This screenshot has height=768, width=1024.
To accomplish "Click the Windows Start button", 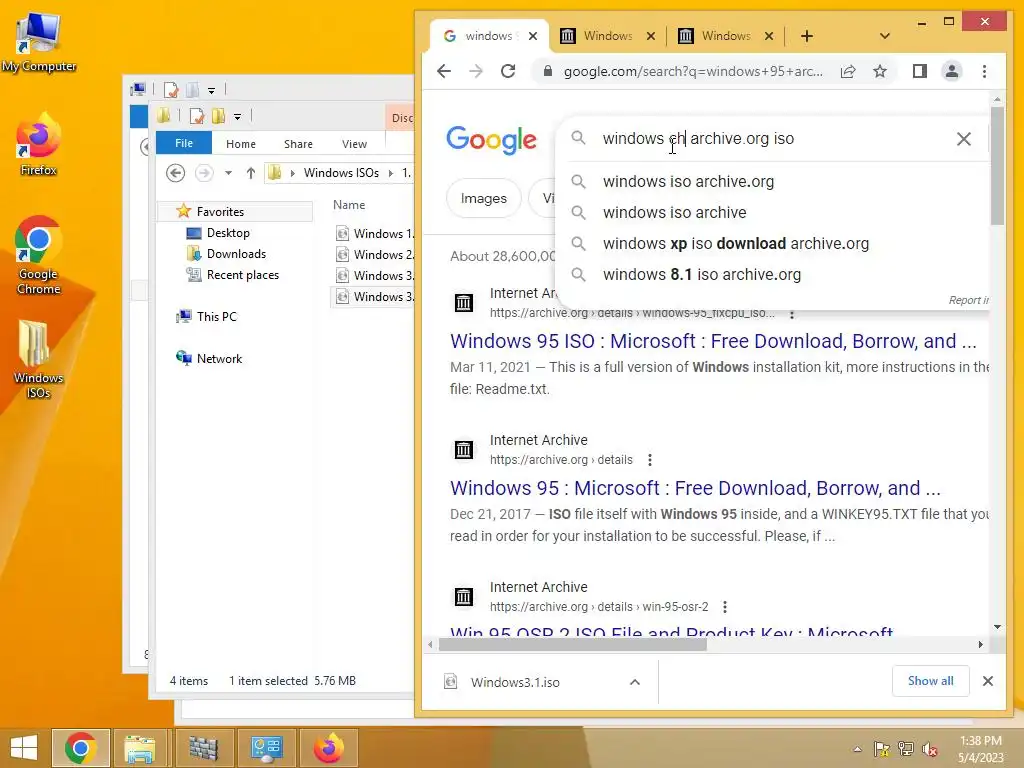I will tap(24, 748).
